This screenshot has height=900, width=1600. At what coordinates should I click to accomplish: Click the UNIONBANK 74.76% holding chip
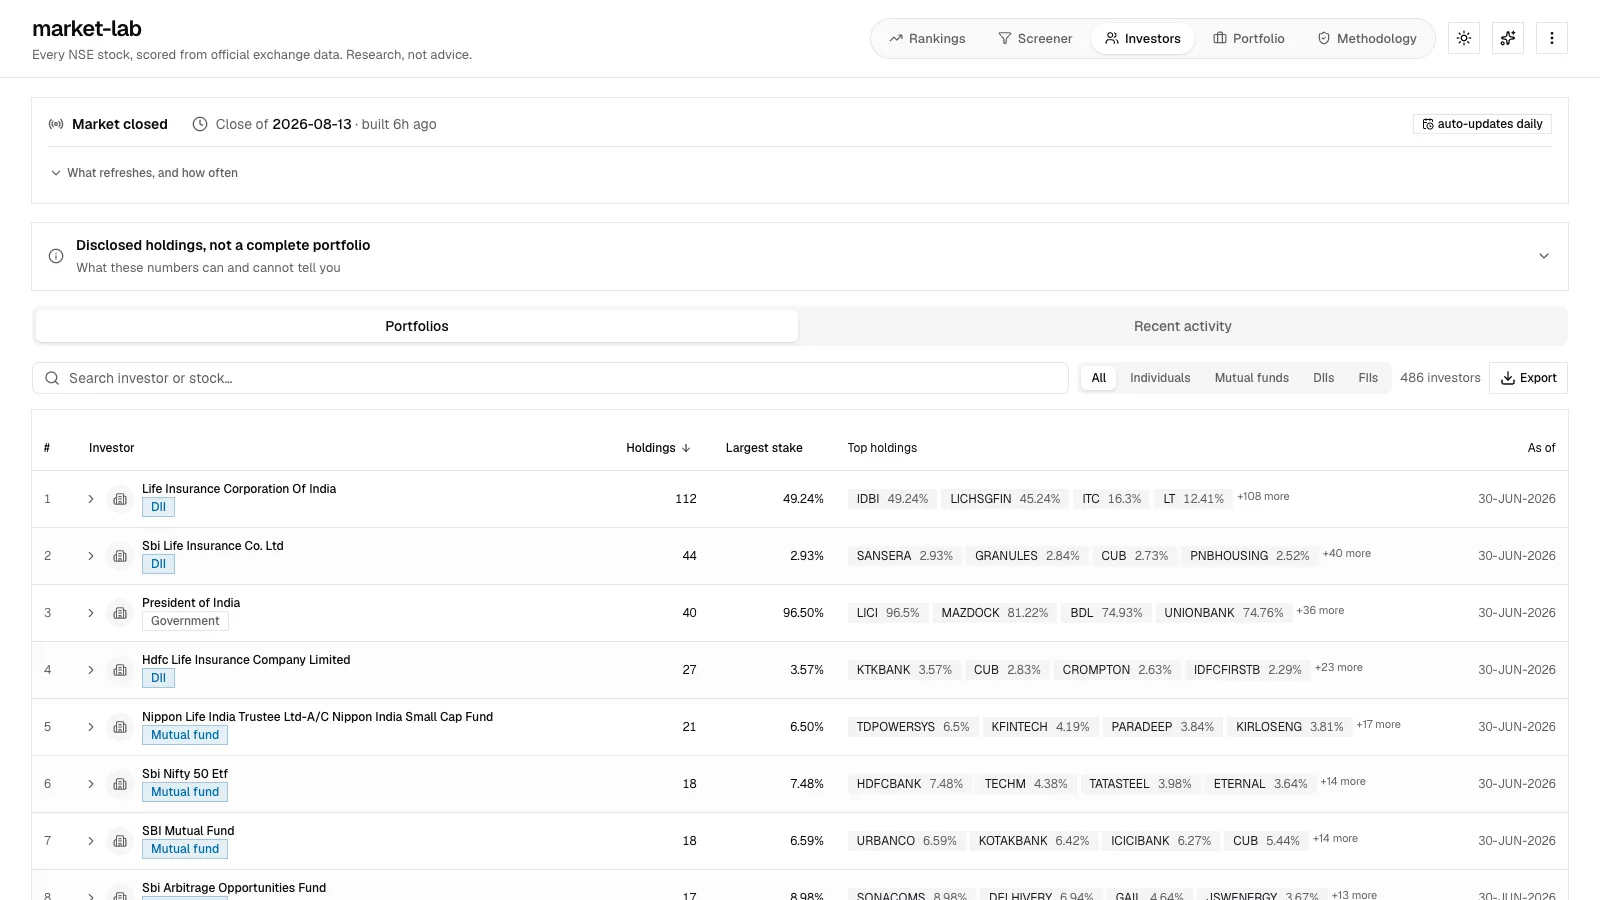1223,613
